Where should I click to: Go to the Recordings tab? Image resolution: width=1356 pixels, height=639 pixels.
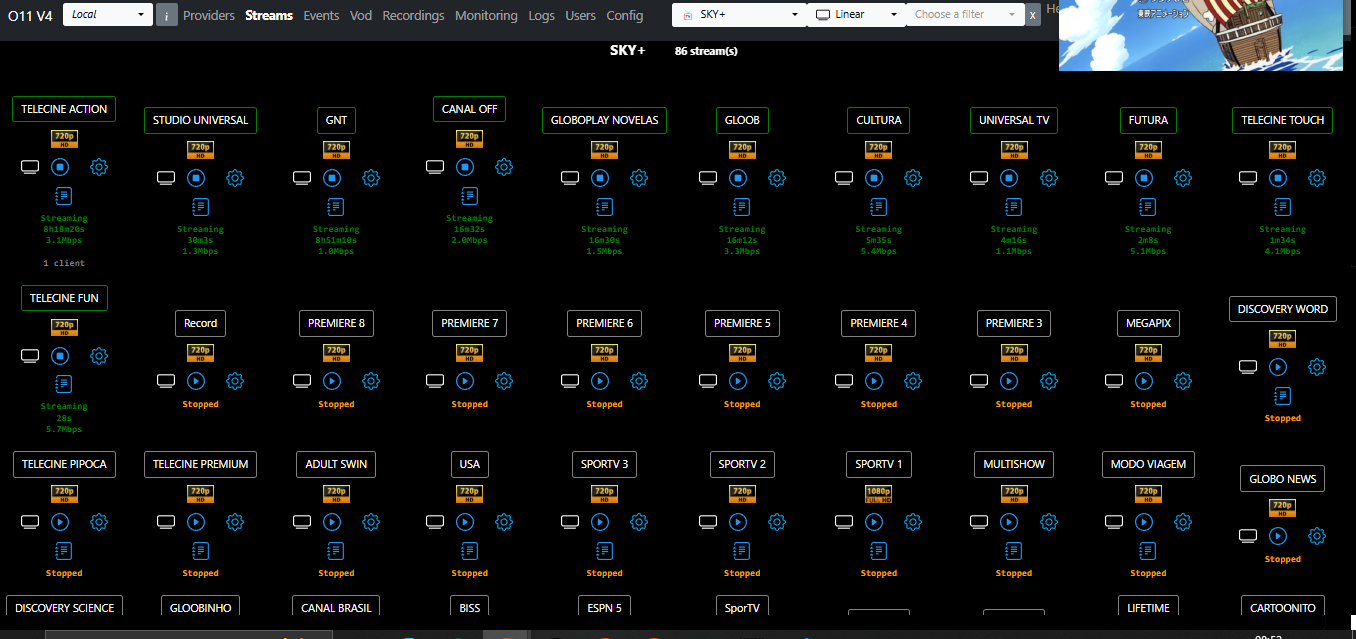click(x=413, y=15)
